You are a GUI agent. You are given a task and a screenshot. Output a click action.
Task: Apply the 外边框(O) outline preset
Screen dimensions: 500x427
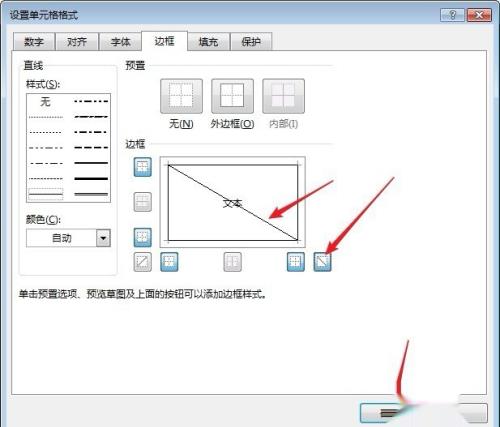[x=232, y=96]
